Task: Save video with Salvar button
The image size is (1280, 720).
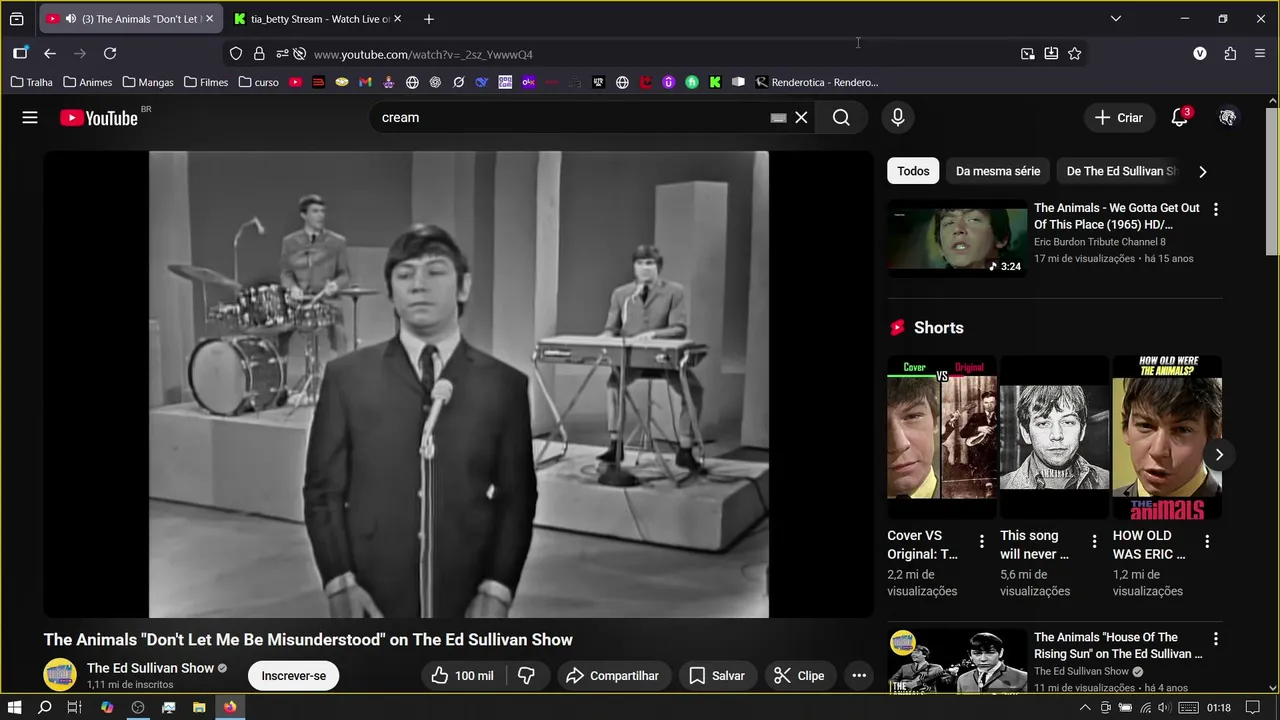Action: tap(716, 676)
